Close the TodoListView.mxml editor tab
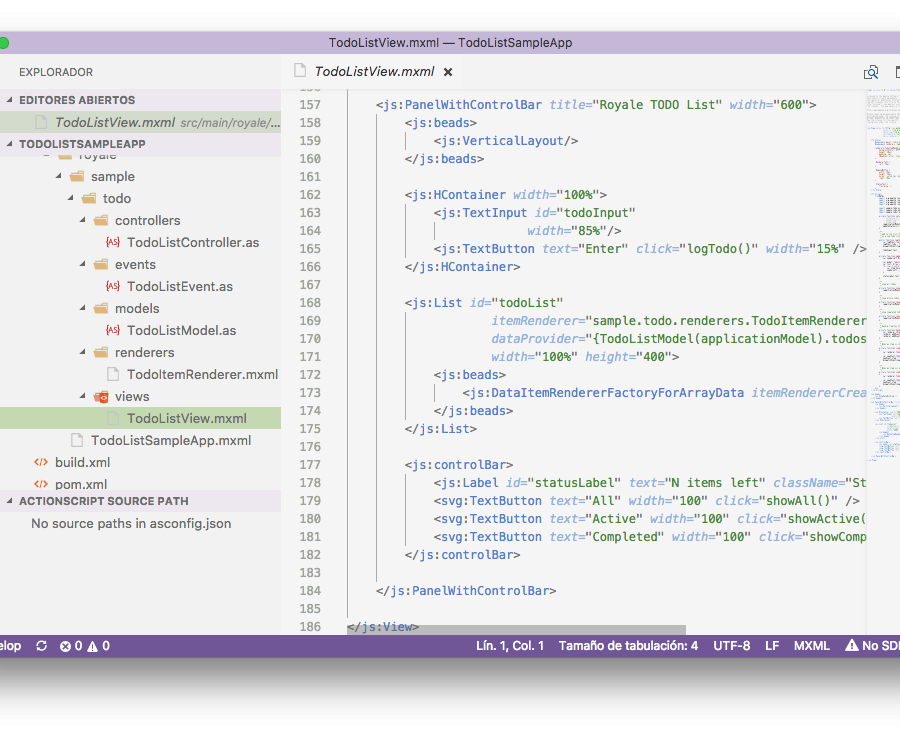This screenshot has height=737, width=900. 448,72
